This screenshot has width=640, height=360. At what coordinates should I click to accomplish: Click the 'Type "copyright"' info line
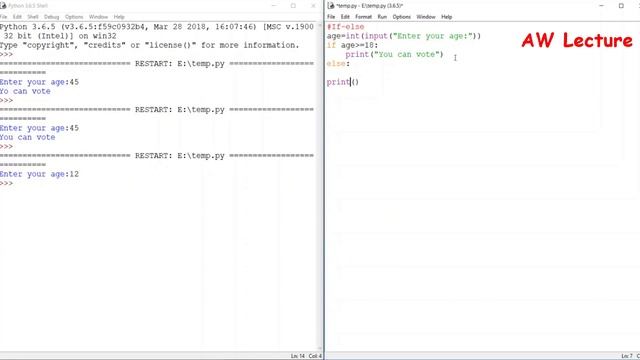[149, 45]
